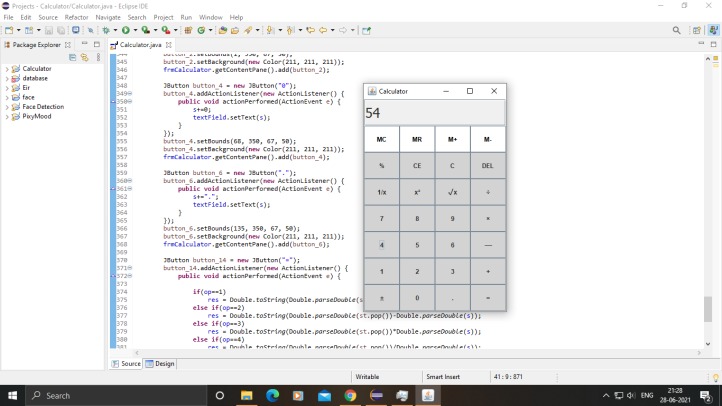This screenshot has height=406, width=722.
Task: Click the Open Type toolbar icon
Action: coord(223,30)
